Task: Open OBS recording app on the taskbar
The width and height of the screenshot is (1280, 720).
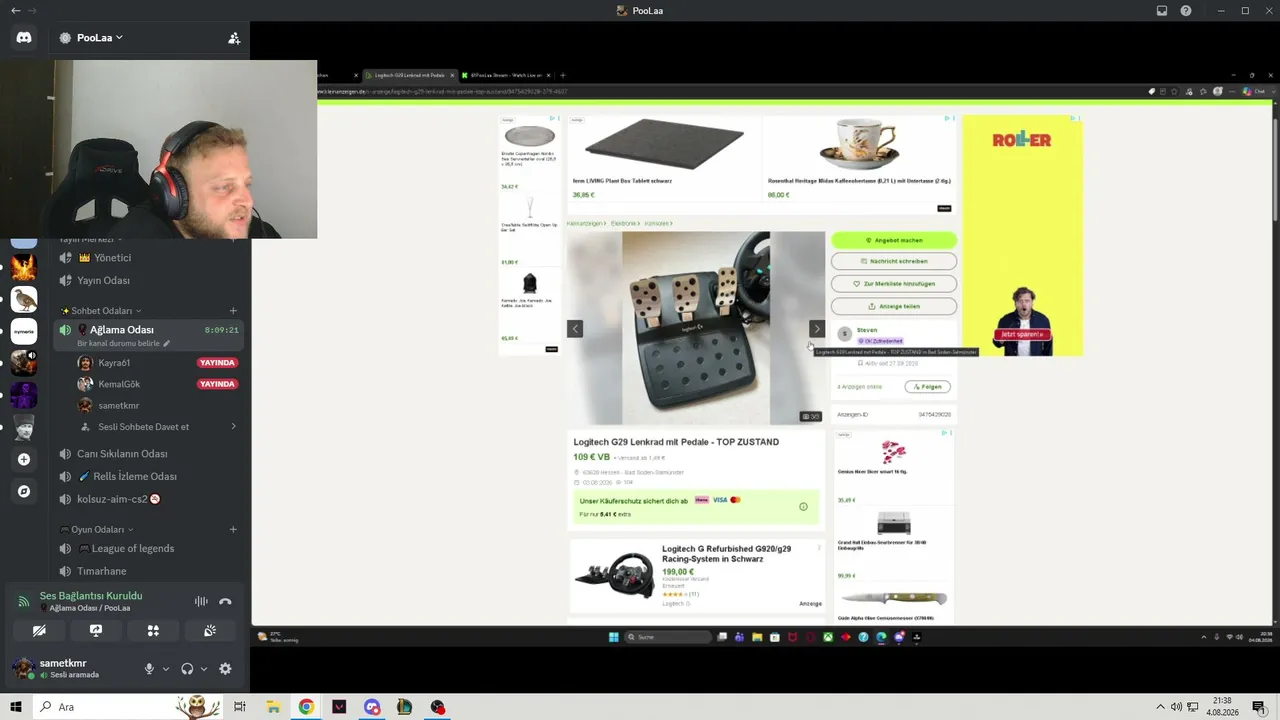Action: 437,707
